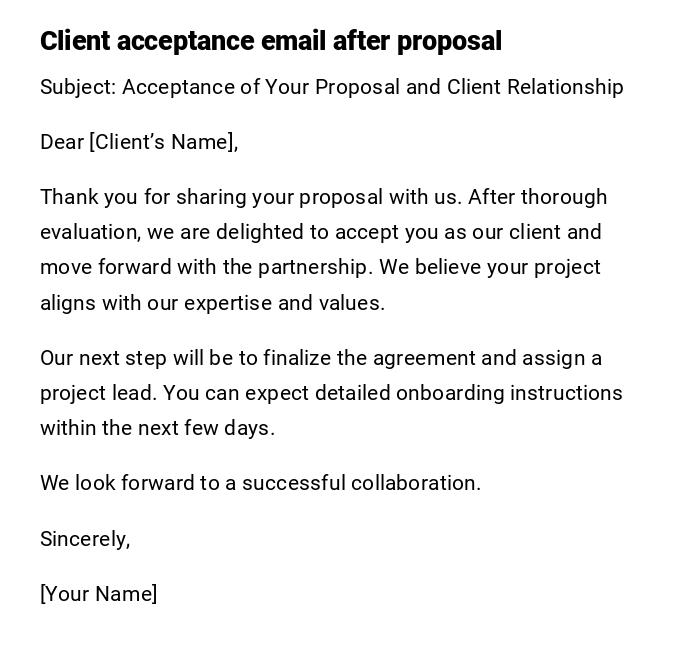Click the line "aligns with our expertise and values."
700x656 pixels.
212,303
